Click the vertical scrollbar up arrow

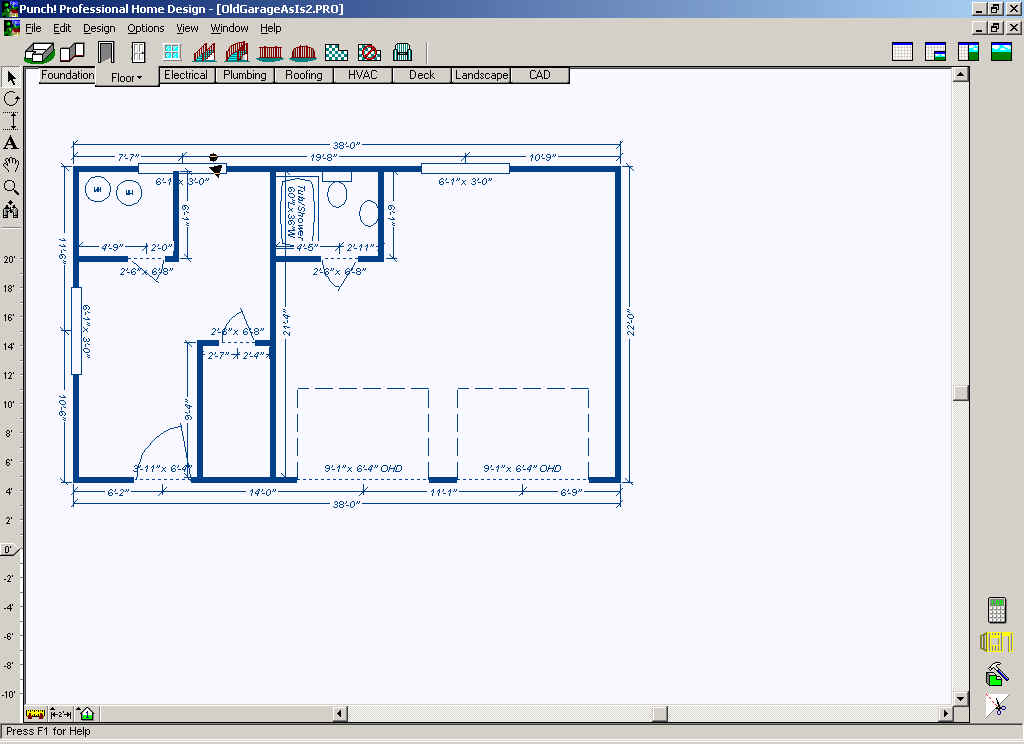960,74
